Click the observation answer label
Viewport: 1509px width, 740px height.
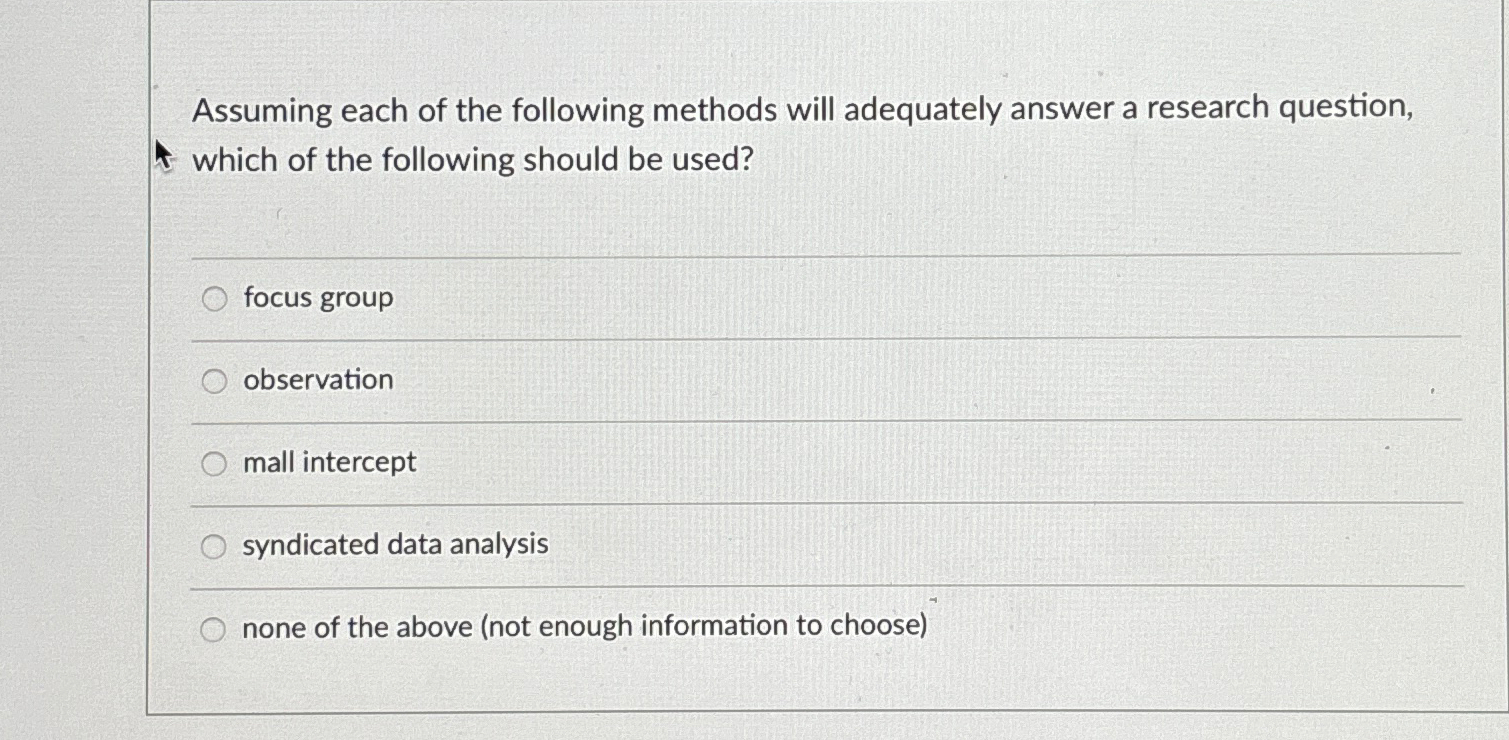pyautogui.click(x=318, y=380)
